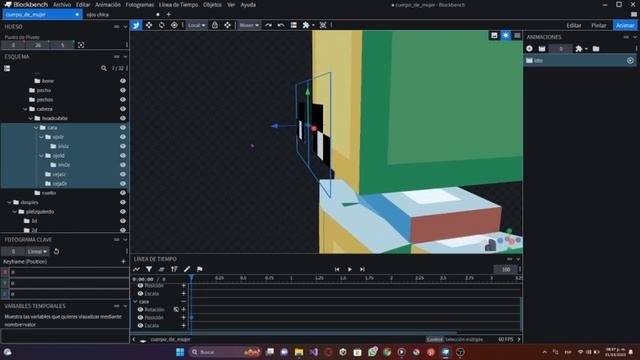Open the Local transform space dropdown
This screenshot has width=640, height=360.
pyautogui.click(x=196, y=25)
